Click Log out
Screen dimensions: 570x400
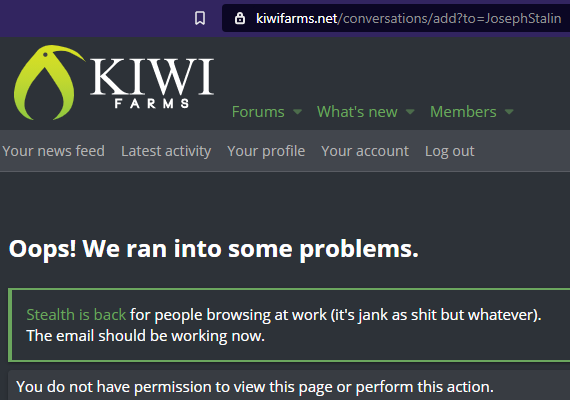coord(450,151)
